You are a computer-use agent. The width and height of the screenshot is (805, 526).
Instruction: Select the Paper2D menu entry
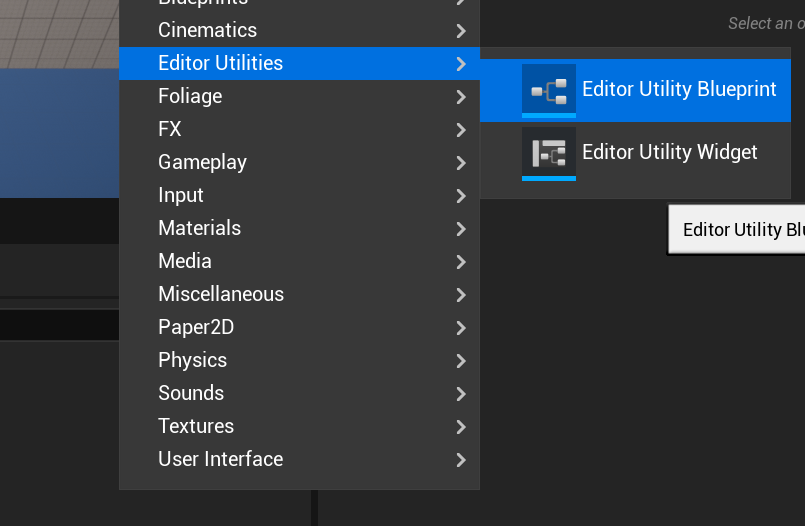(196, 327)
